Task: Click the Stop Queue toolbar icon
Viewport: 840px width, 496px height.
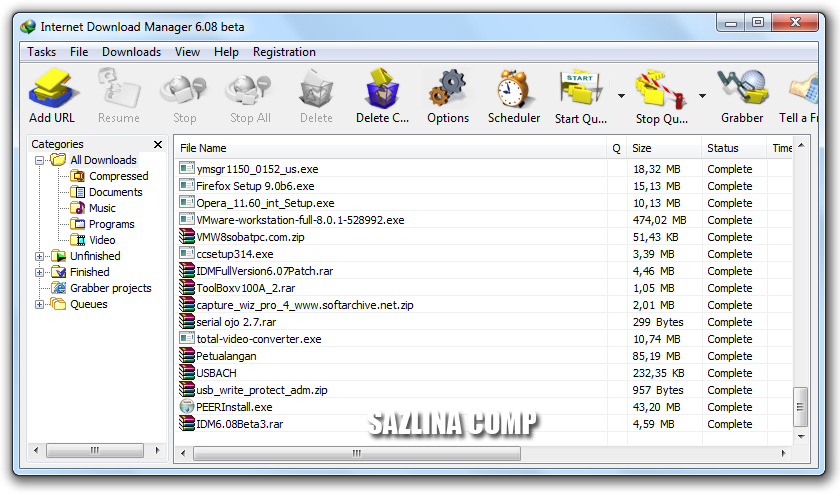Action: click(662, 89)
